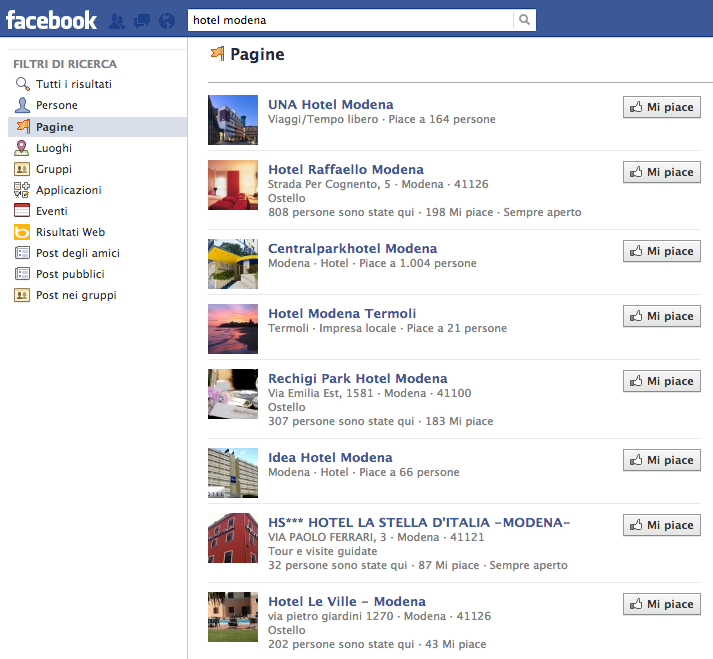Click icon beside Post nei gruppi
This screenshot has width=713, height=659.
22,295
